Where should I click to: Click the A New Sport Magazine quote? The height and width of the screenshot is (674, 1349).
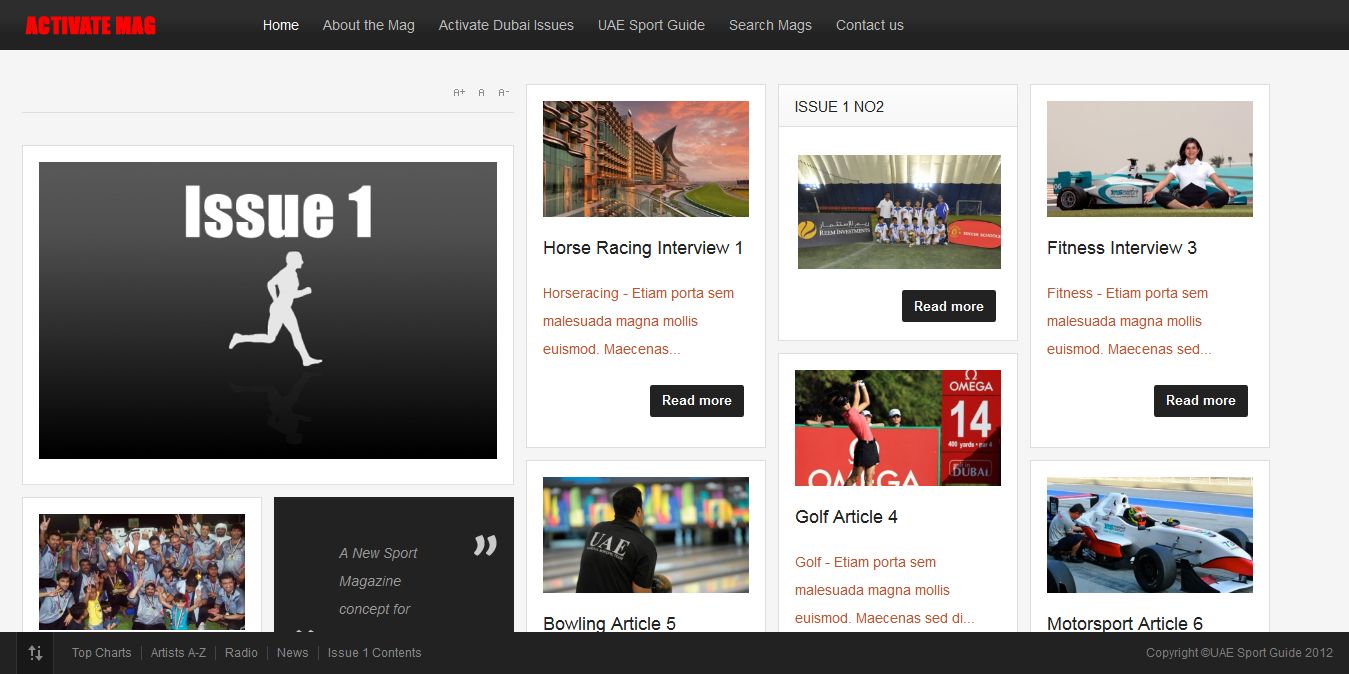tap(378, 581)
